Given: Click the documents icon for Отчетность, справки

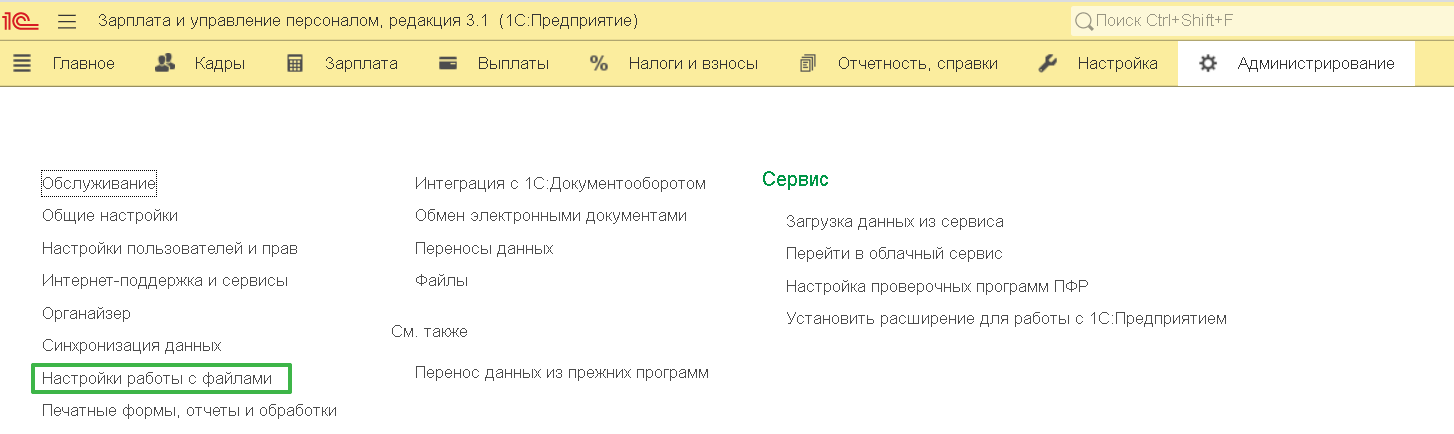Looking at the screenshot, I should [808, 63].
